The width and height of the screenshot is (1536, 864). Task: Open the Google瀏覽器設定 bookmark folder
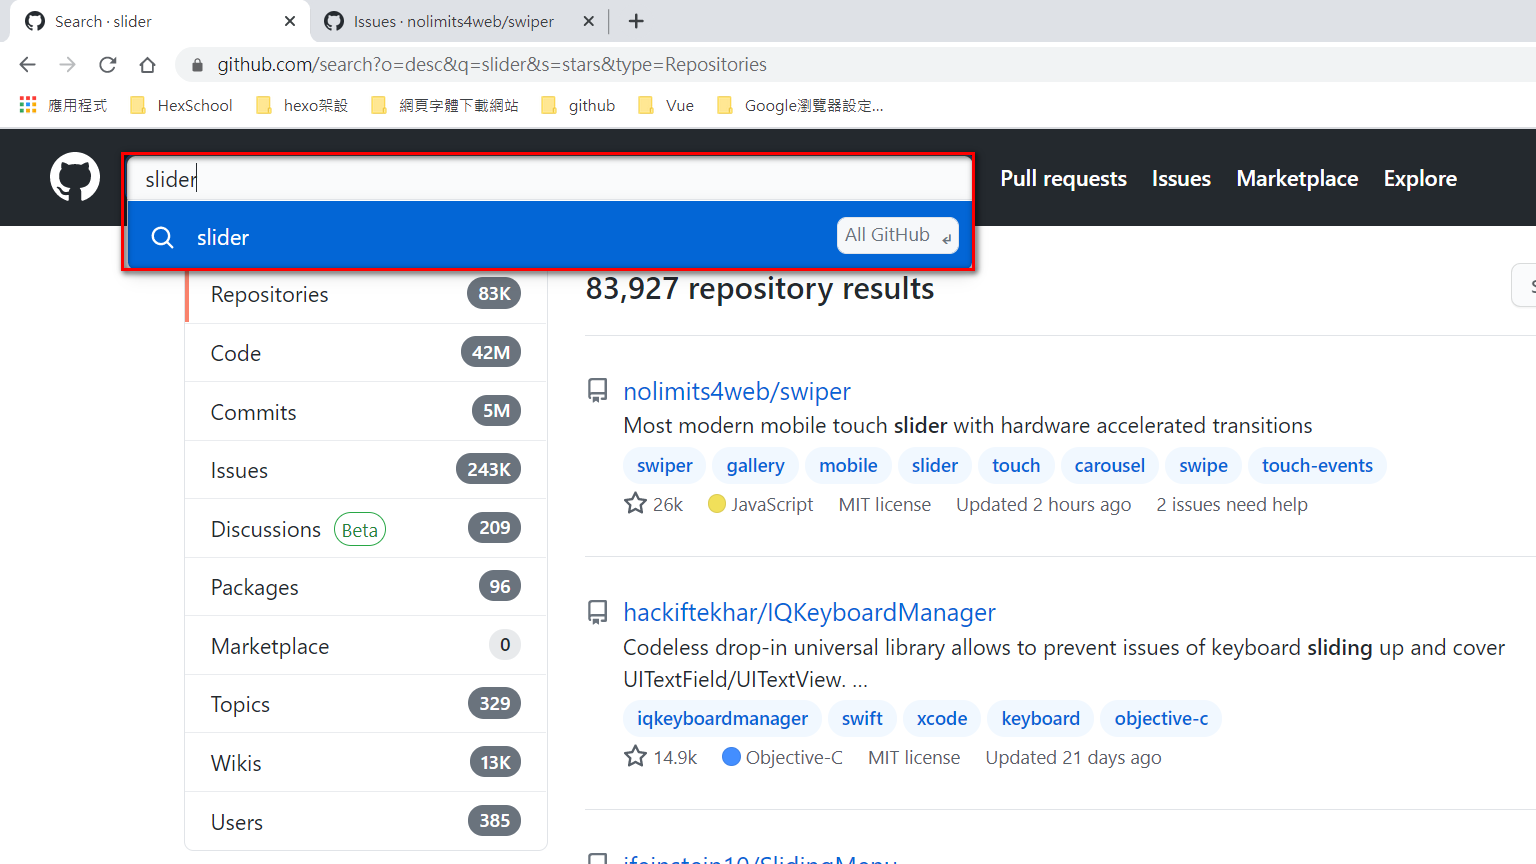(800, 105)
